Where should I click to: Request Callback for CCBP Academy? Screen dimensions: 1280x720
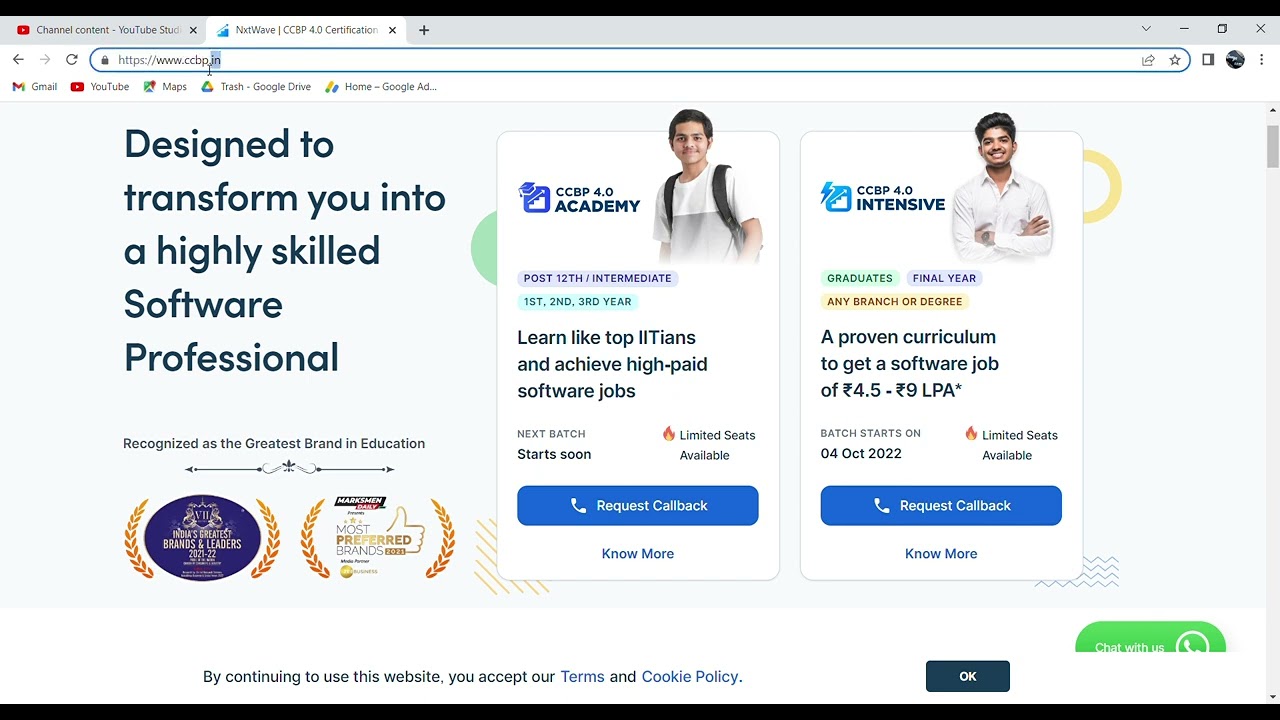point(638,506)
